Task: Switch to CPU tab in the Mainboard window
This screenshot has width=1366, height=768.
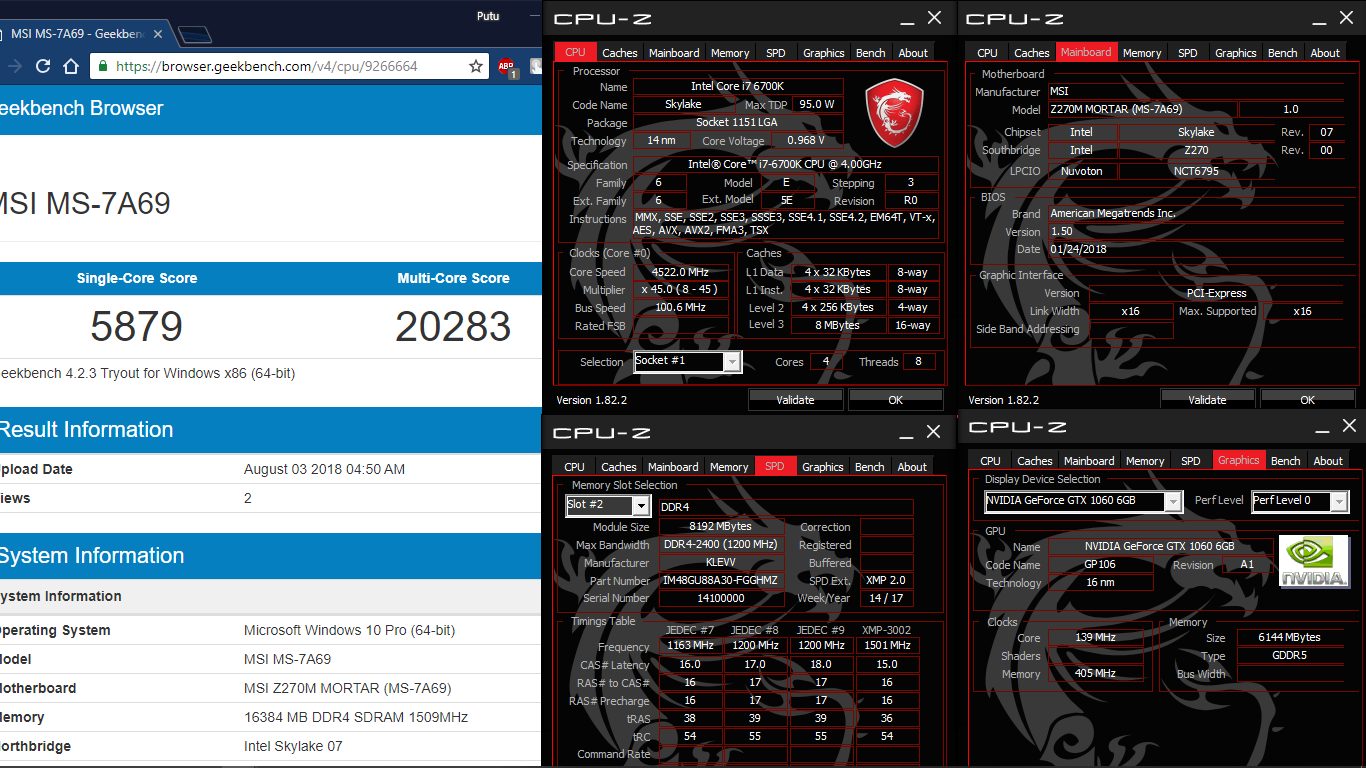Action: click(987, 53)
